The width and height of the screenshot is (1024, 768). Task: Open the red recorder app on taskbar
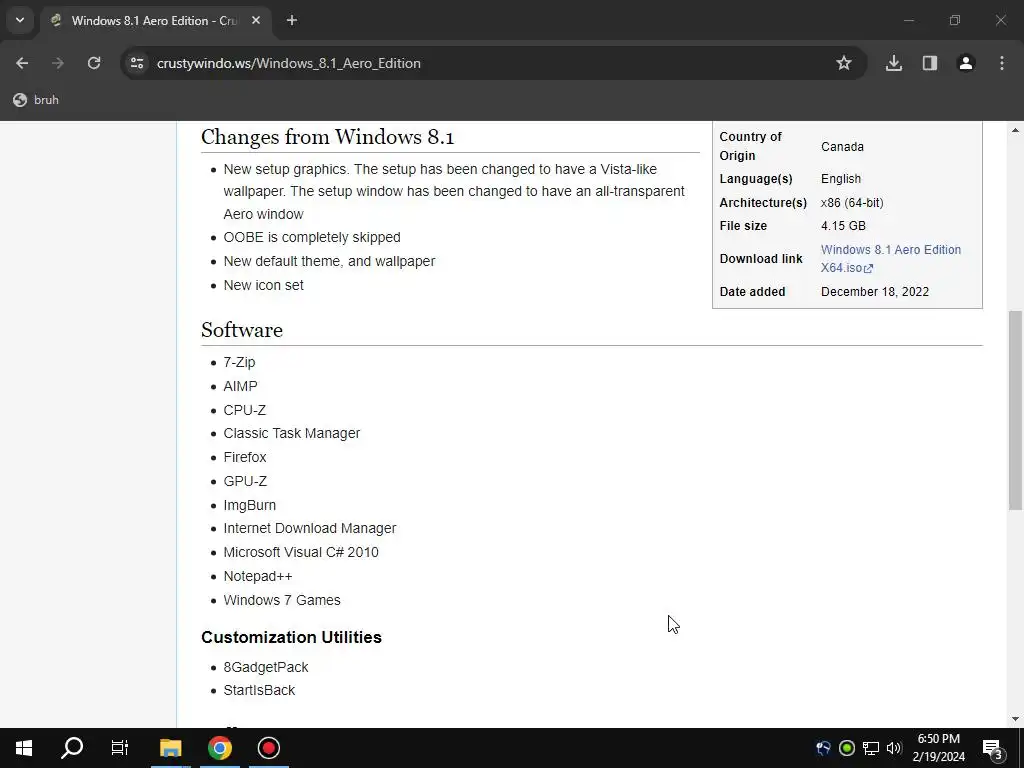(268, 748)
